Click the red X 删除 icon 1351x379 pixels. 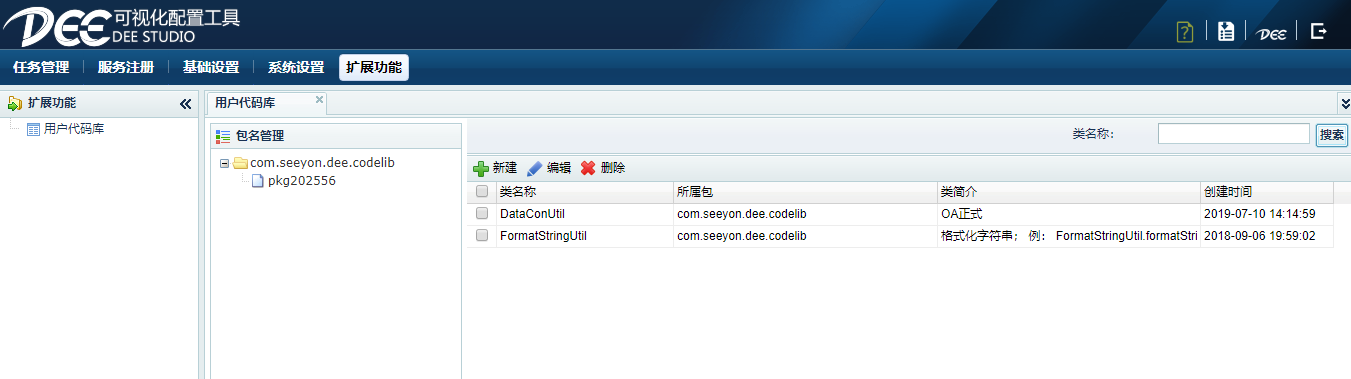click(588, 168)
